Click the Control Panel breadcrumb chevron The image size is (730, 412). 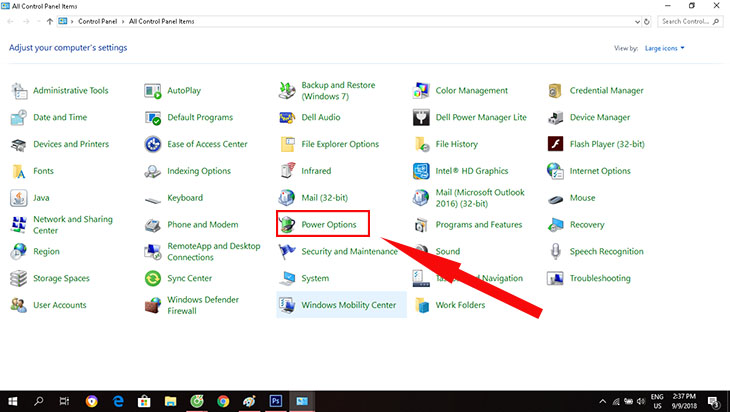(x=123, y=21)
